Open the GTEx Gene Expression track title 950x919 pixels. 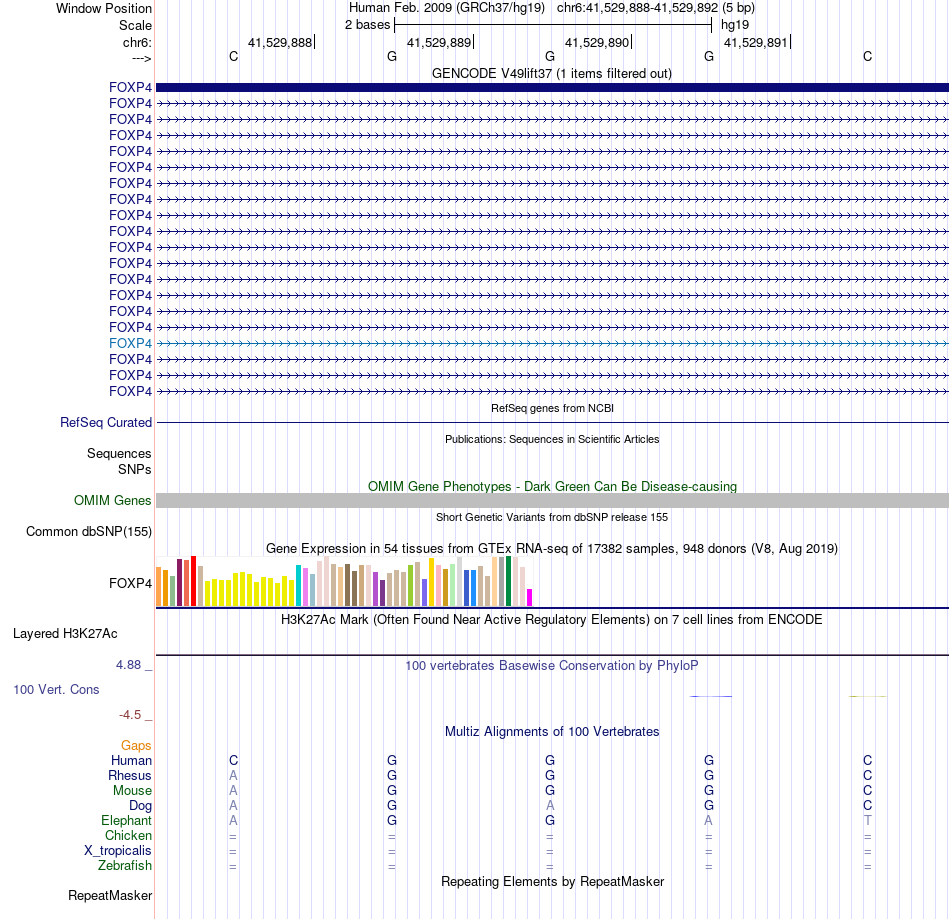pos(552,548)
